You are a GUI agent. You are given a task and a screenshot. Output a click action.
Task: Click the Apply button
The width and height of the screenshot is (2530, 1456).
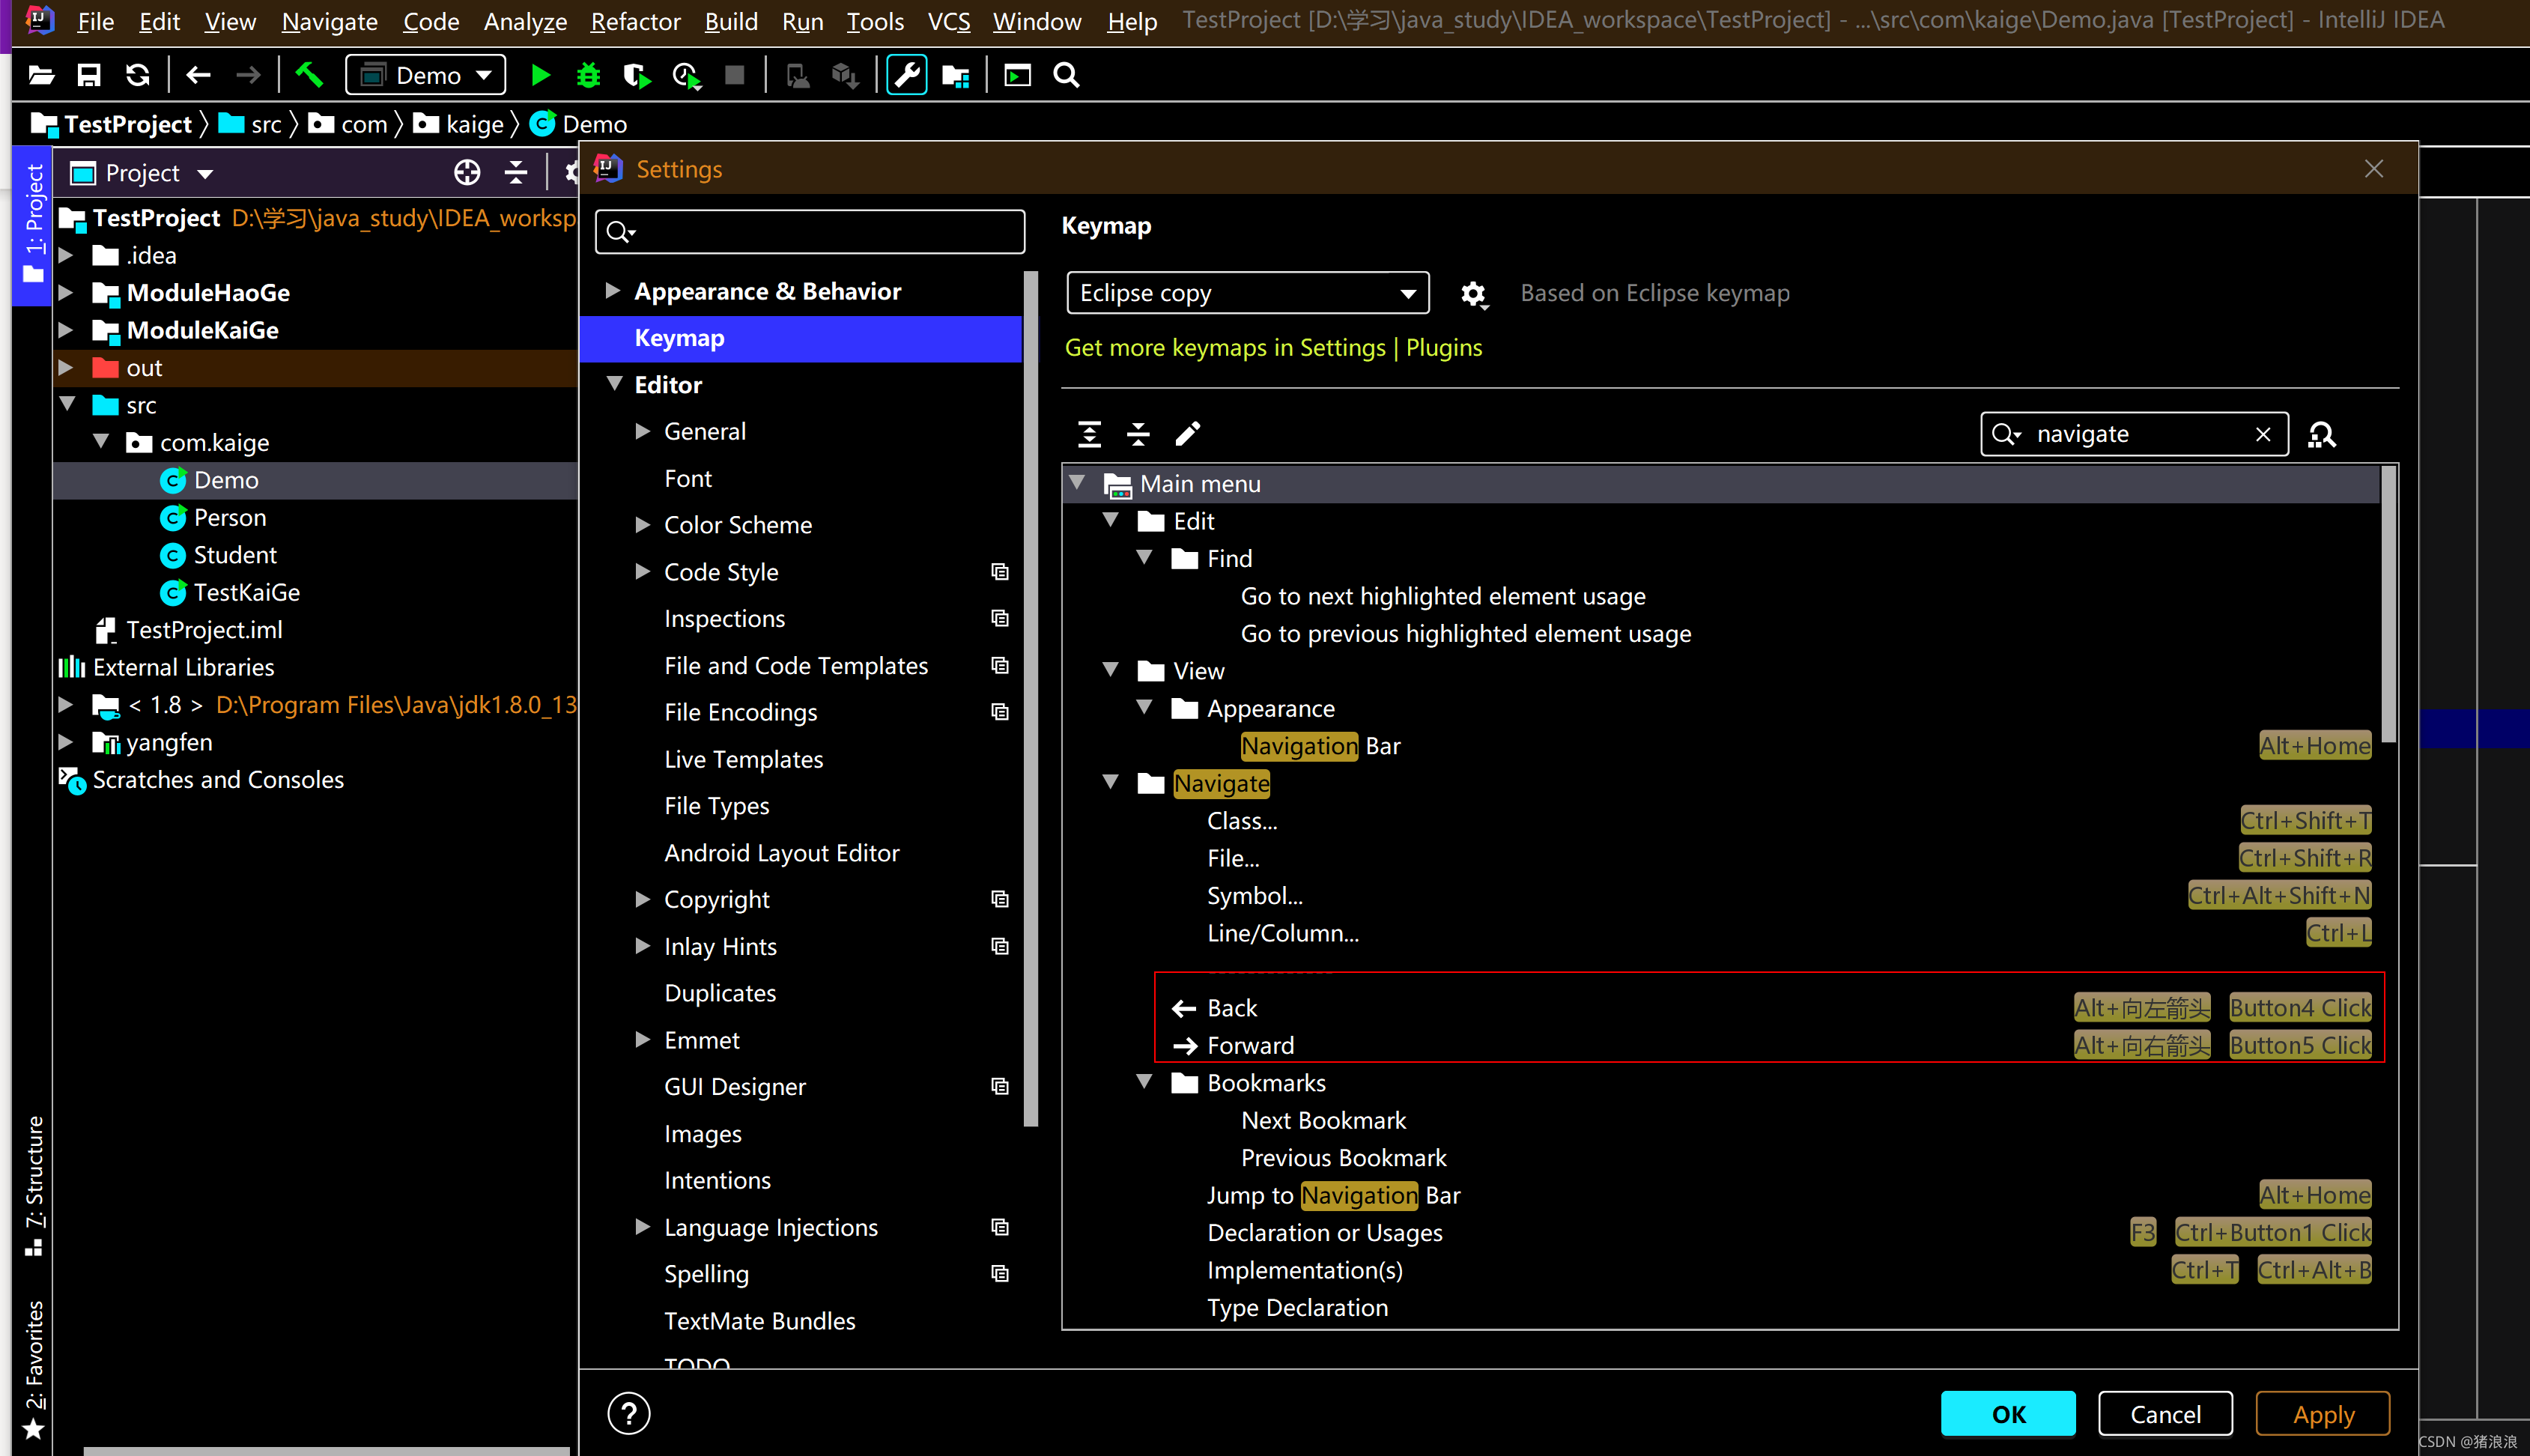2323,1414
